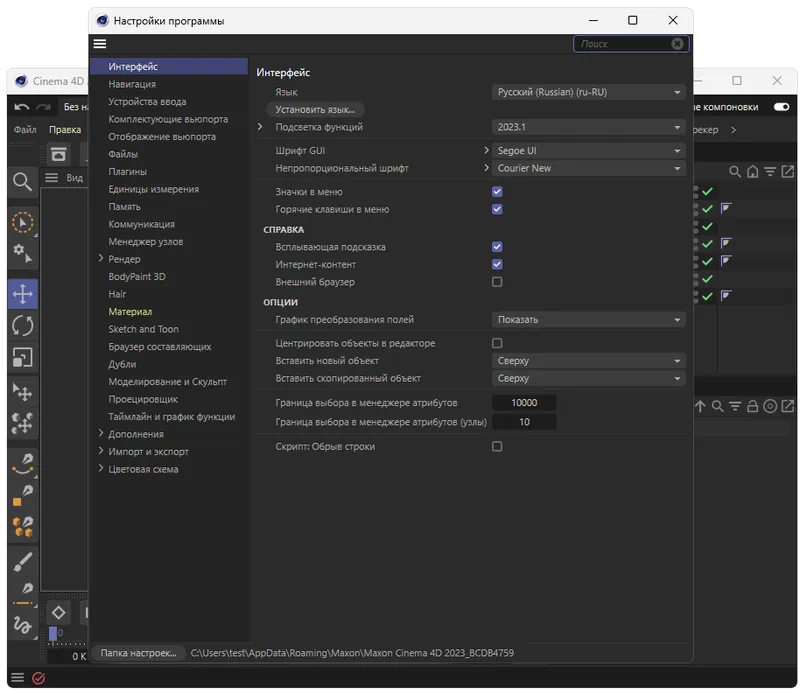Open the Вид menu of the viewport
Image resolution: width=800 pixels, height=694 pixels.
coord(74,178)
